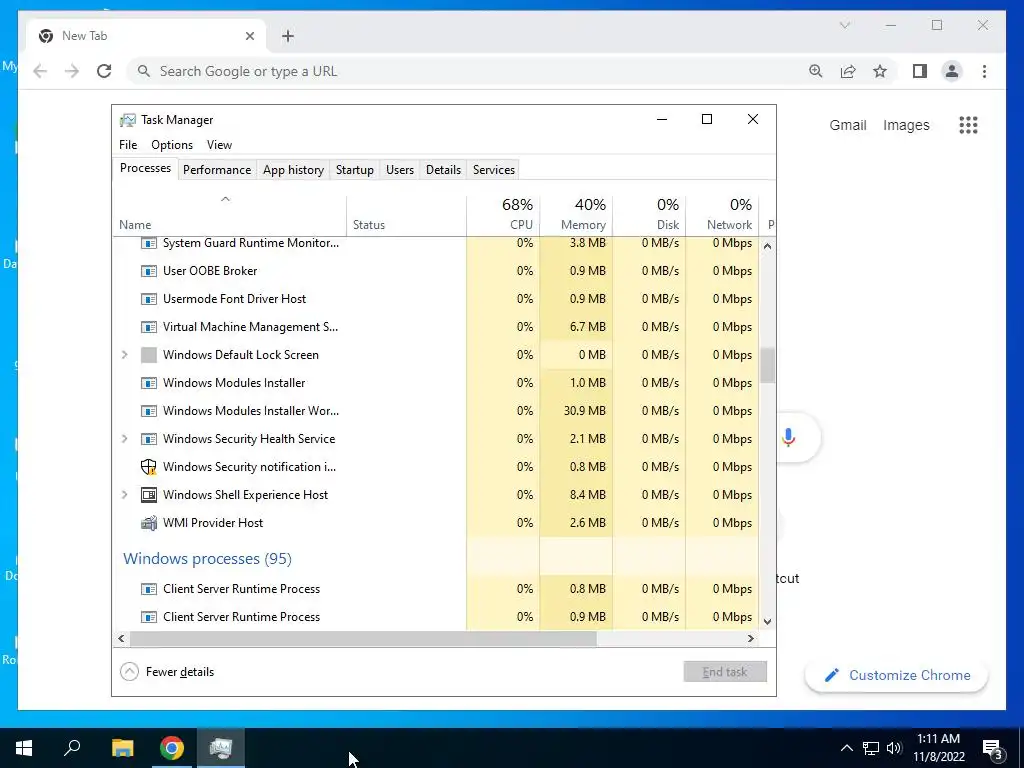Switch to the Details tab

tap(443, 170)
